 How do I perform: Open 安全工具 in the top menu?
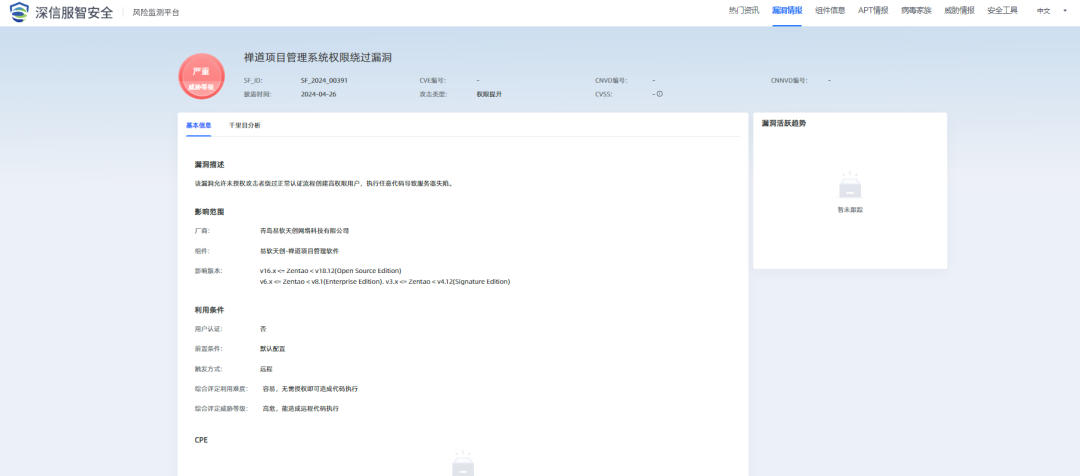(1002, 10)
